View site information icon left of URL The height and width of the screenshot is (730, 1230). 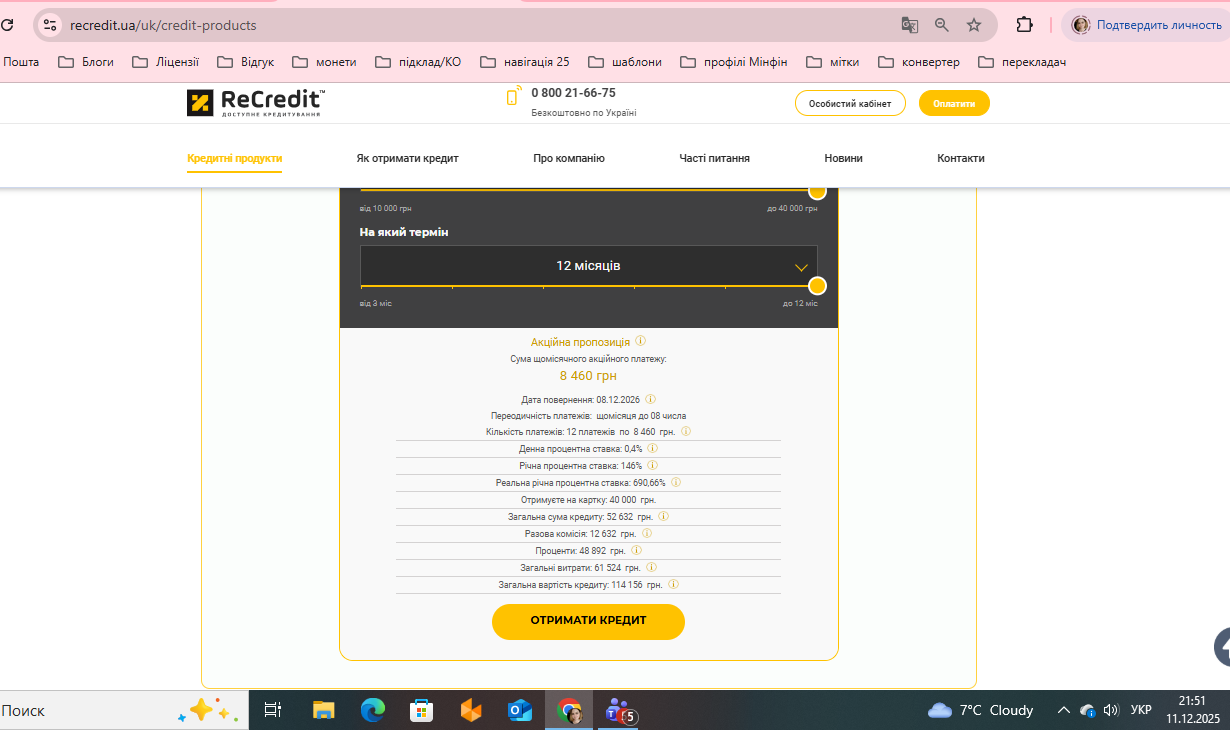pyautogui.click(x=50, y=25)
